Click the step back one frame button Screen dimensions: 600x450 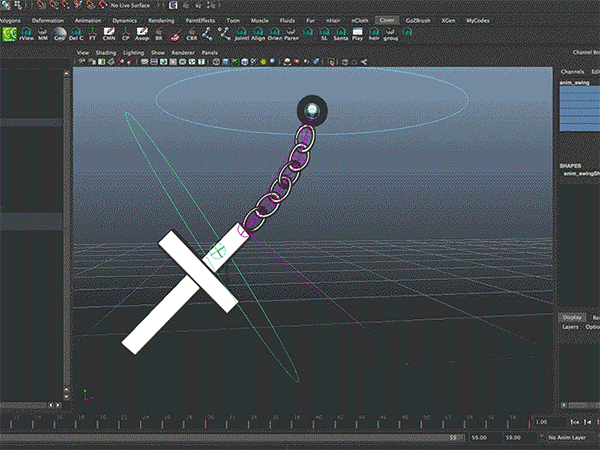click(588, 422)
